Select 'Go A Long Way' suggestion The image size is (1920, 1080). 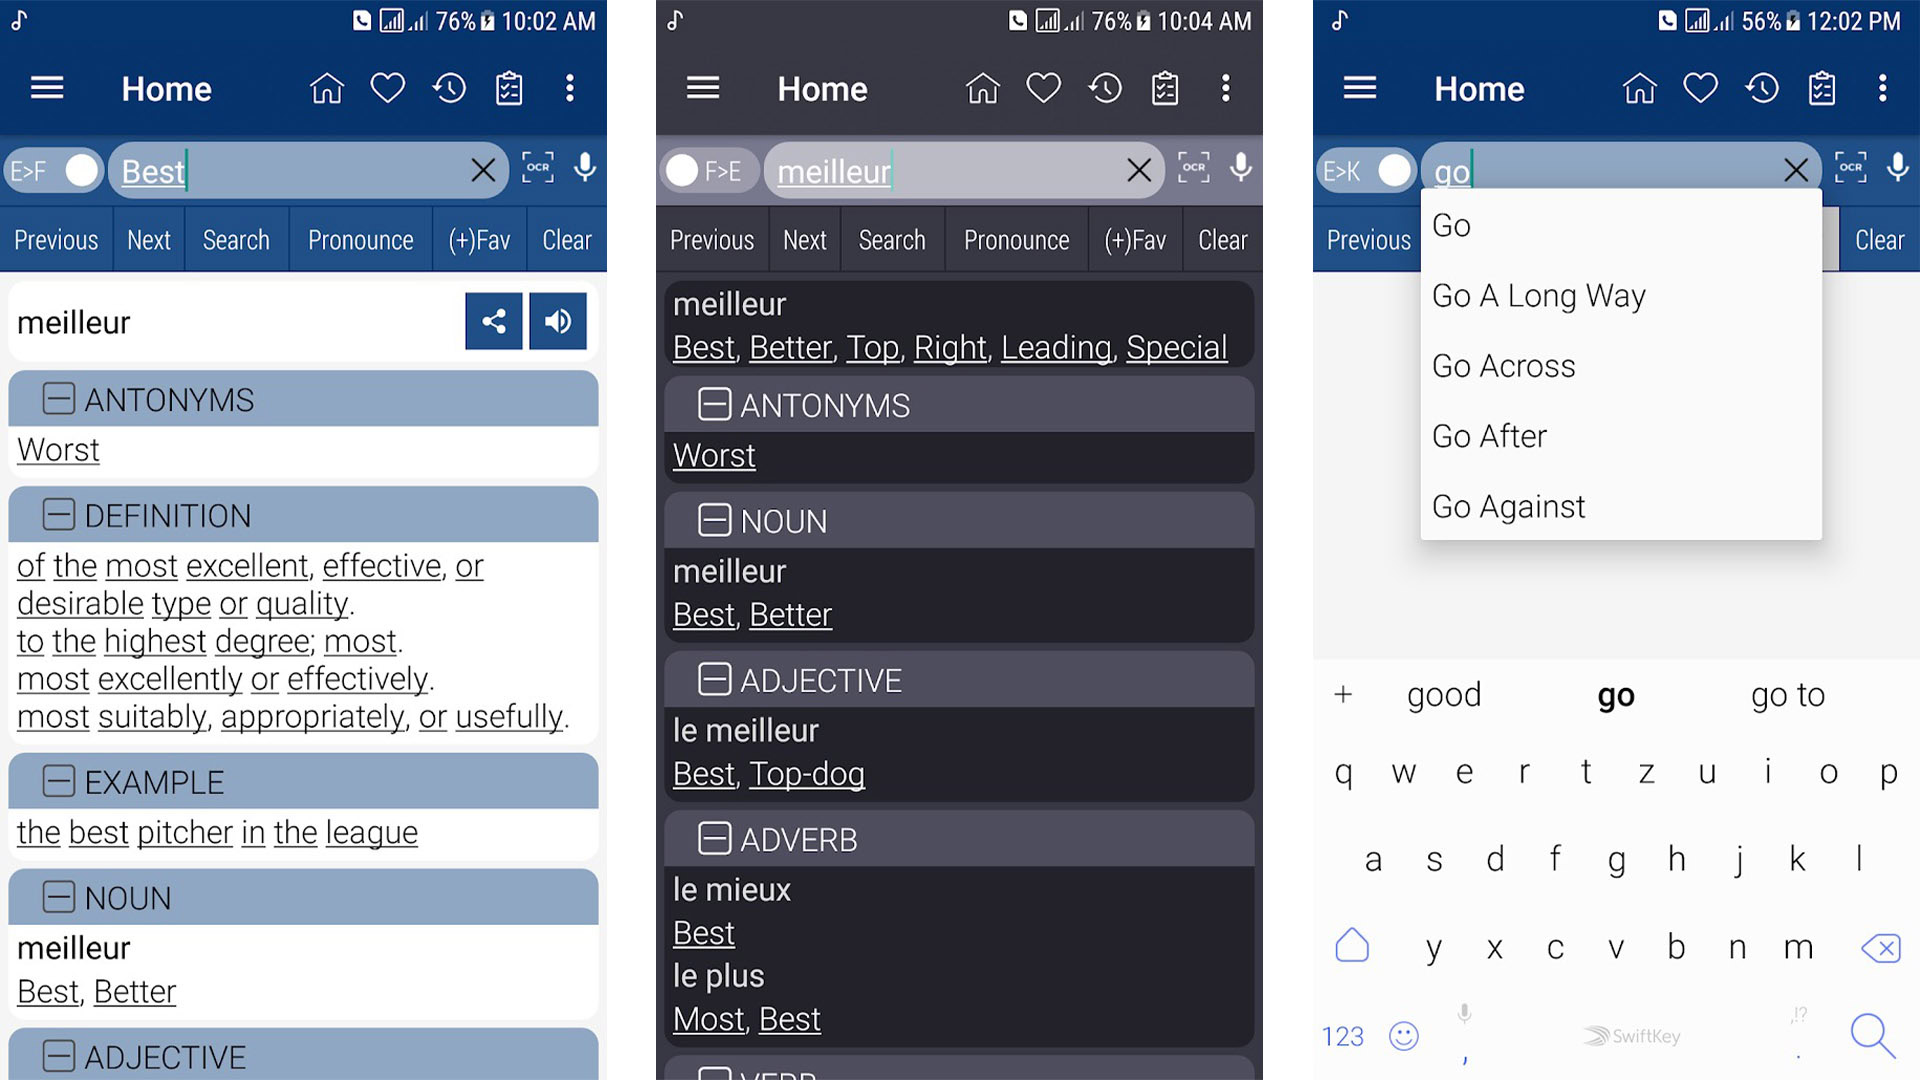pyautogui.click(x=1540, y=294)
